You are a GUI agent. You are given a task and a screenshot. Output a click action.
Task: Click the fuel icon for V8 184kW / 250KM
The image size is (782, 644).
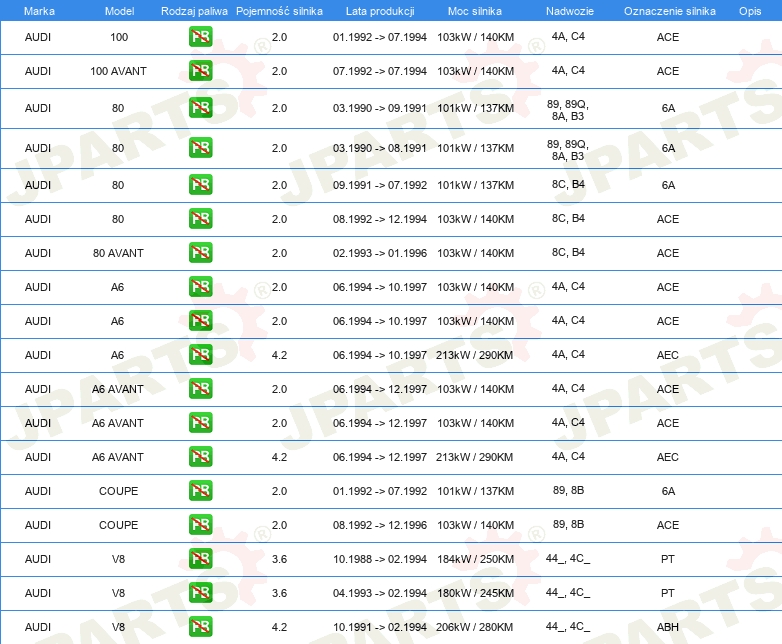click(200, 559)
